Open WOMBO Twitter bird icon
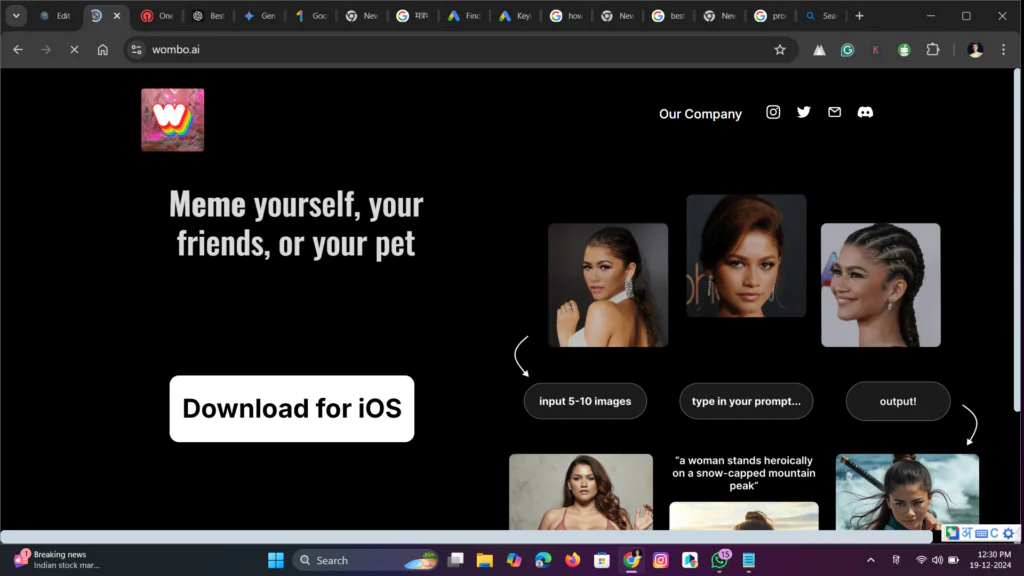Image resolution: width=1024 pixels, height=576 pixels. coord(803,112)
